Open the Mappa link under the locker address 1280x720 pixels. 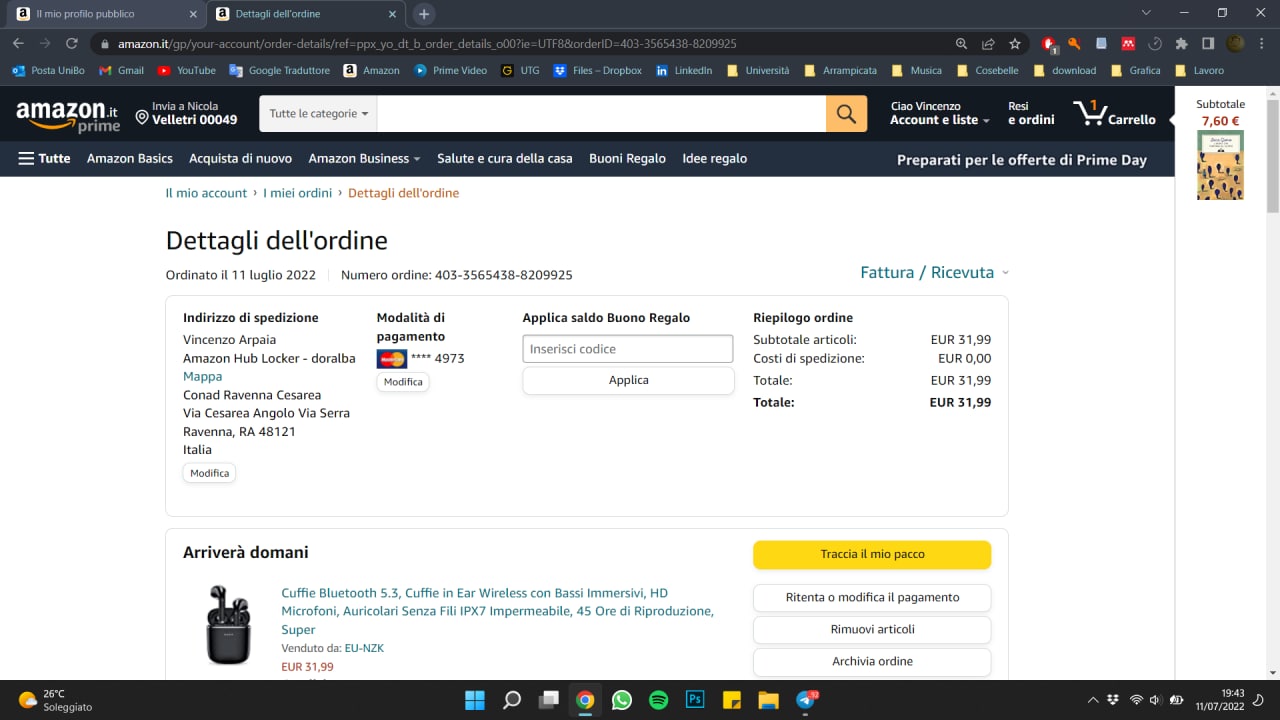pyautogui.click(x=202, y=377)
